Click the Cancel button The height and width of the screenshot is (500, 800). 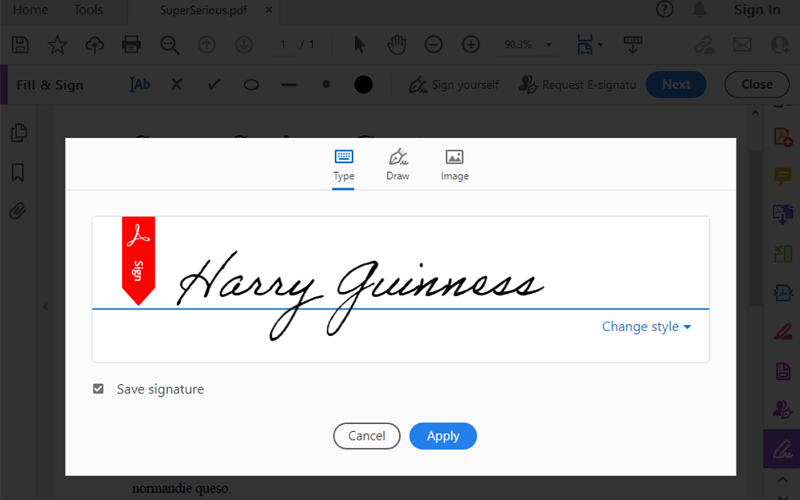367,436
